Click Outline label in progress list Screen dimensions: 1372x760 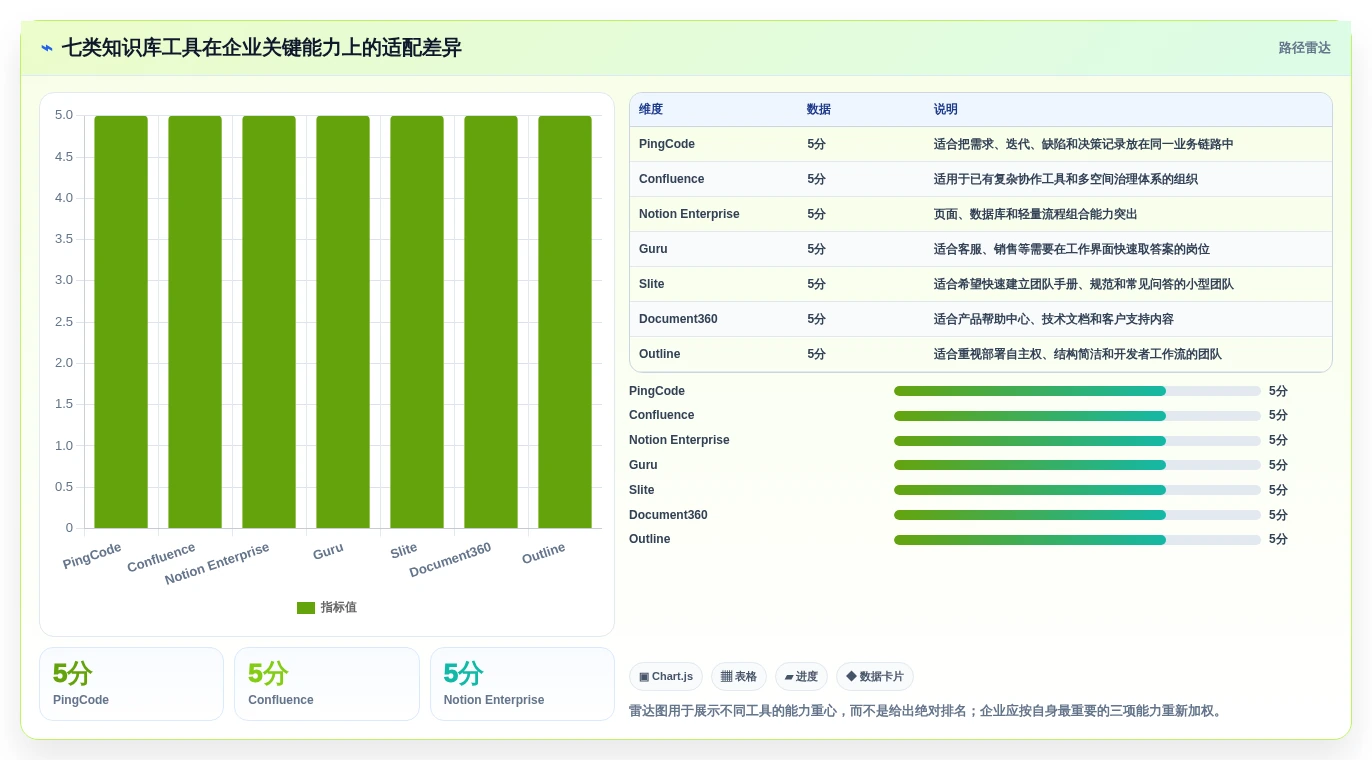(650, 539)
